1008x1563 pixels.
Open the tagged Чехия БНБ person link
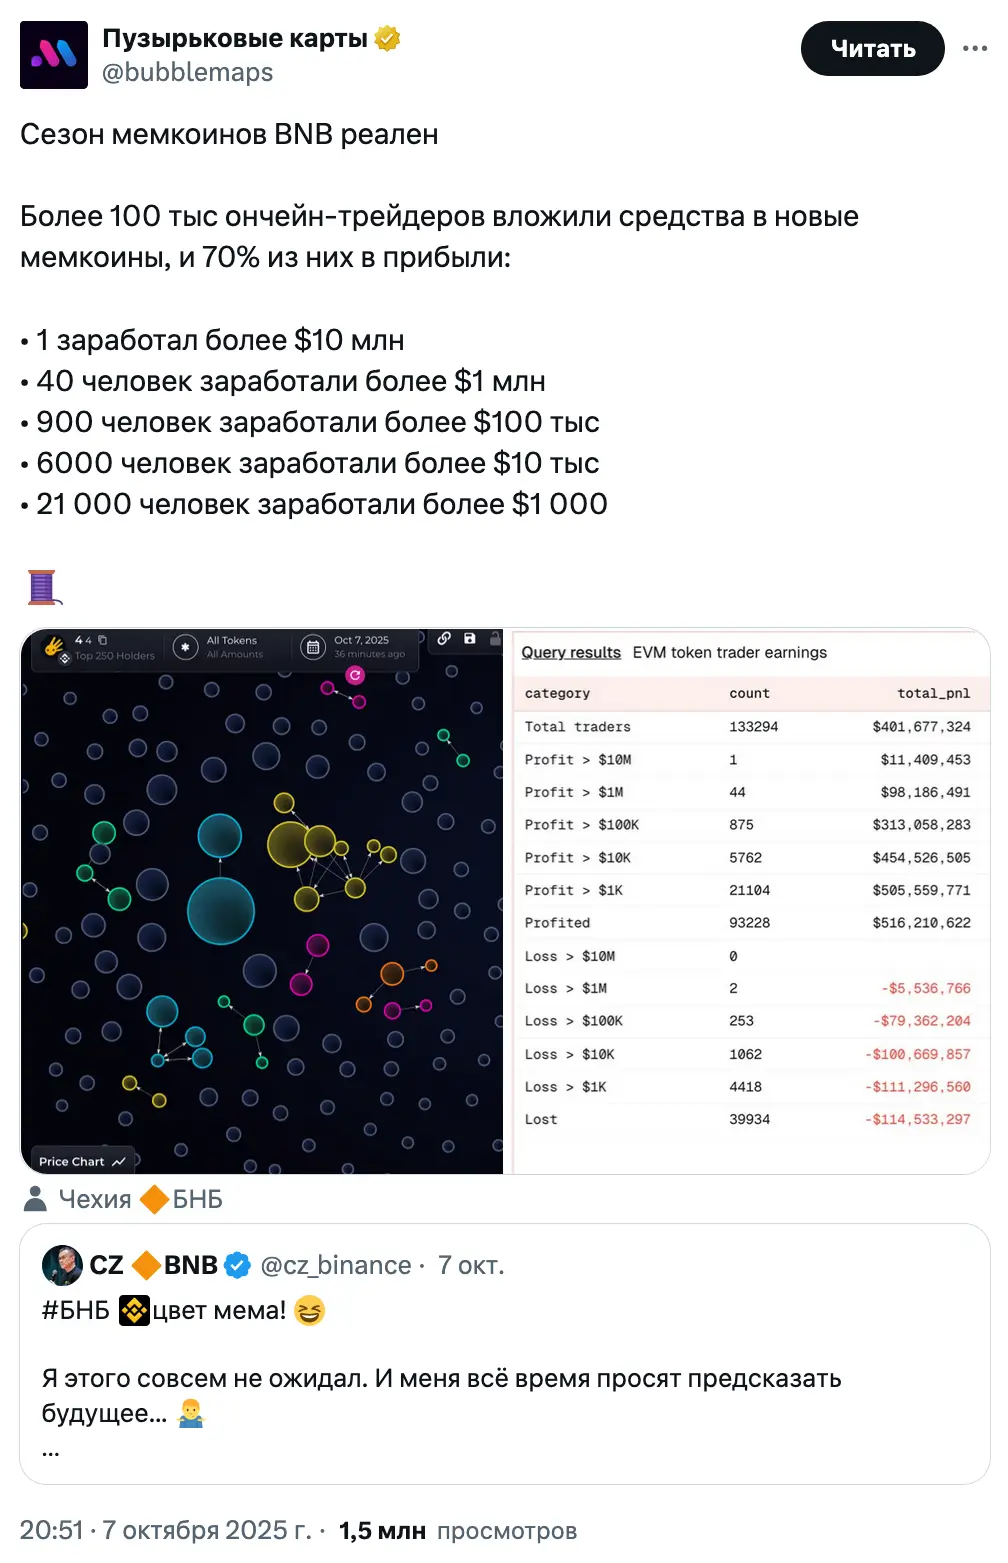coord(124,1199)
